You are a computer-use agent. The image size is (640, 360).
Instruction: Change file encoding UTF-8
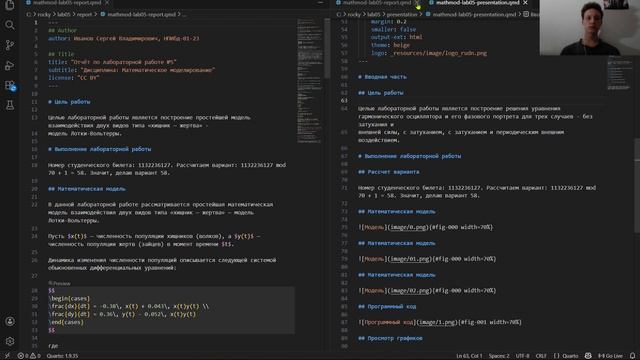[522, 356]
